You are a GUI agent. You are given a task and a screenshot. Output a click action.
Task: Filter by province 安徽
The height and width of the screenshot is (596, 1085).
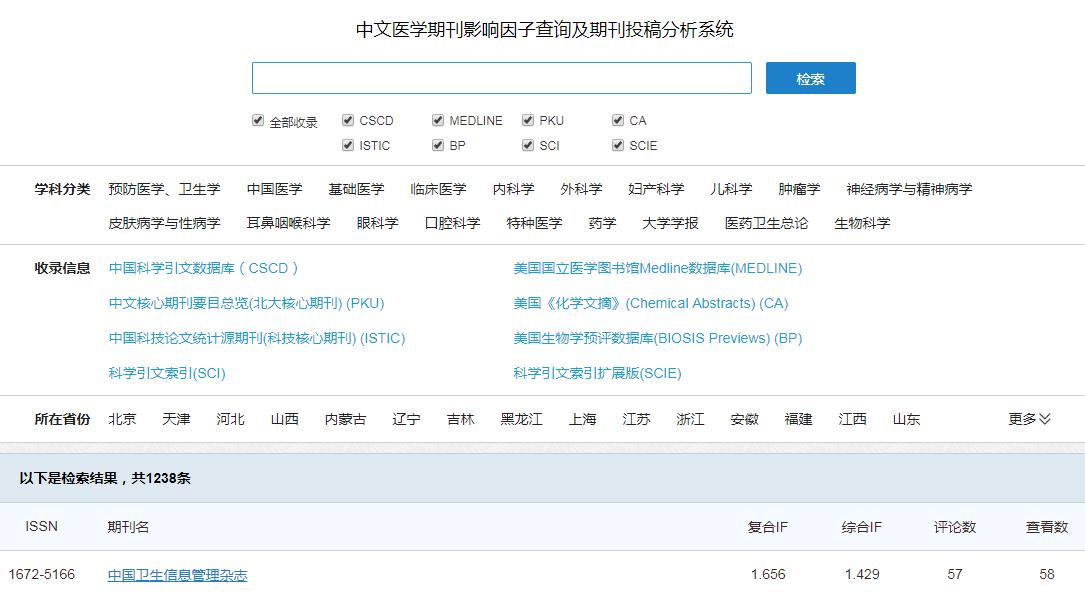[x=745, y=419]
